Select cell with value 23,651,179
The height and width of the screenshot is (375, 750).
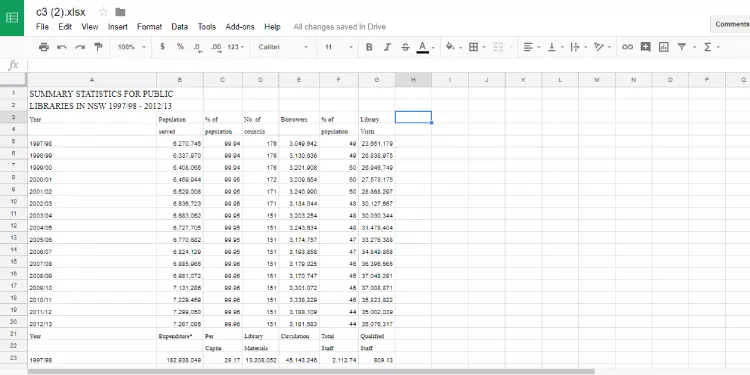click(377, 142)
